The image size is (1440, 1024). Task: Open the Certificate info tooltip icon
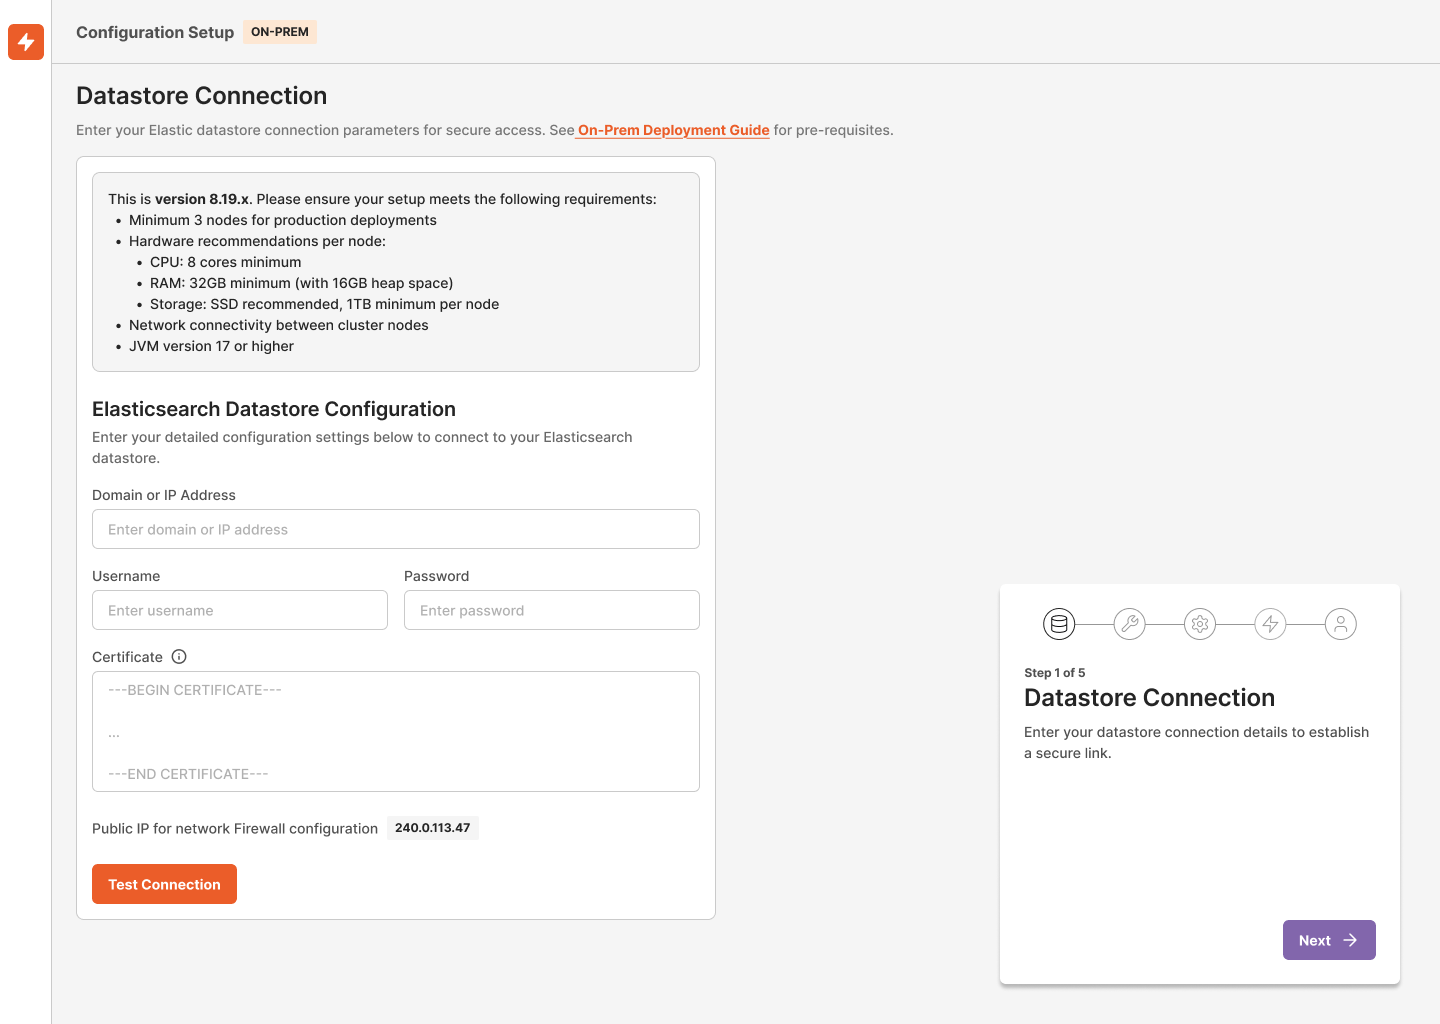coord(179,656)
